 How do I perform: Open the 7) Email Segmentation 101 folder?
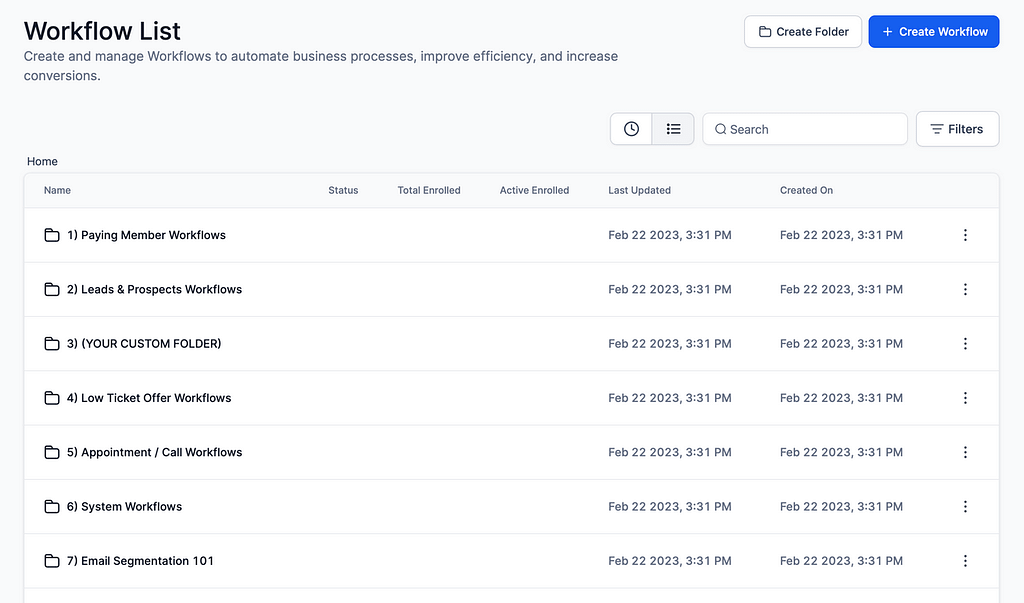tap(140, 561)
